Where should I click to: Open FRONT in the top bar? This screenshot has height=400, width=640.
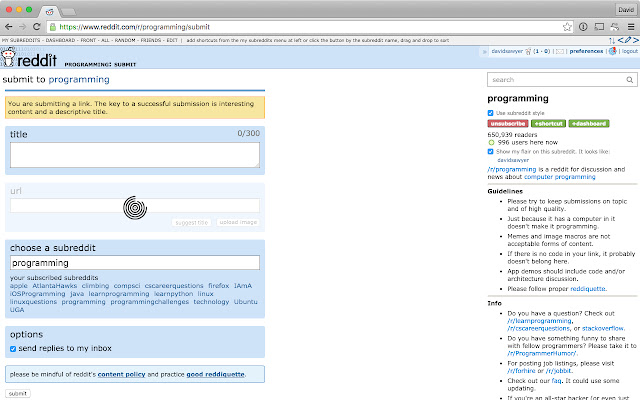88,40
